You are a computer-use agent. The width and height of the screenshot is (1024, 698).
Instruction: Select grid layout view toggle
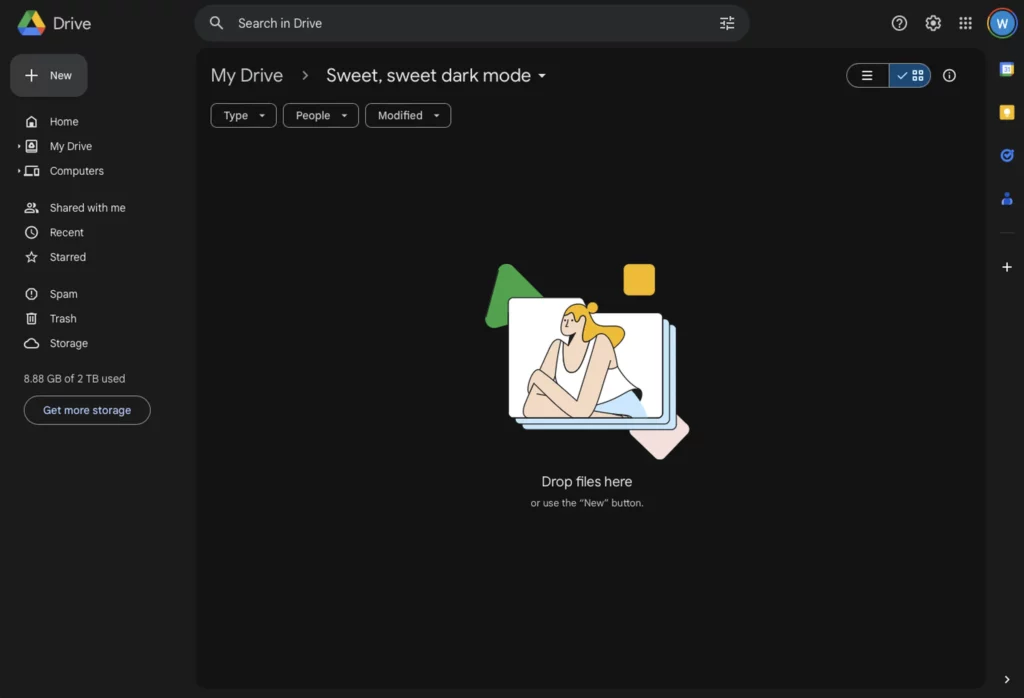[x=910, y=76]
